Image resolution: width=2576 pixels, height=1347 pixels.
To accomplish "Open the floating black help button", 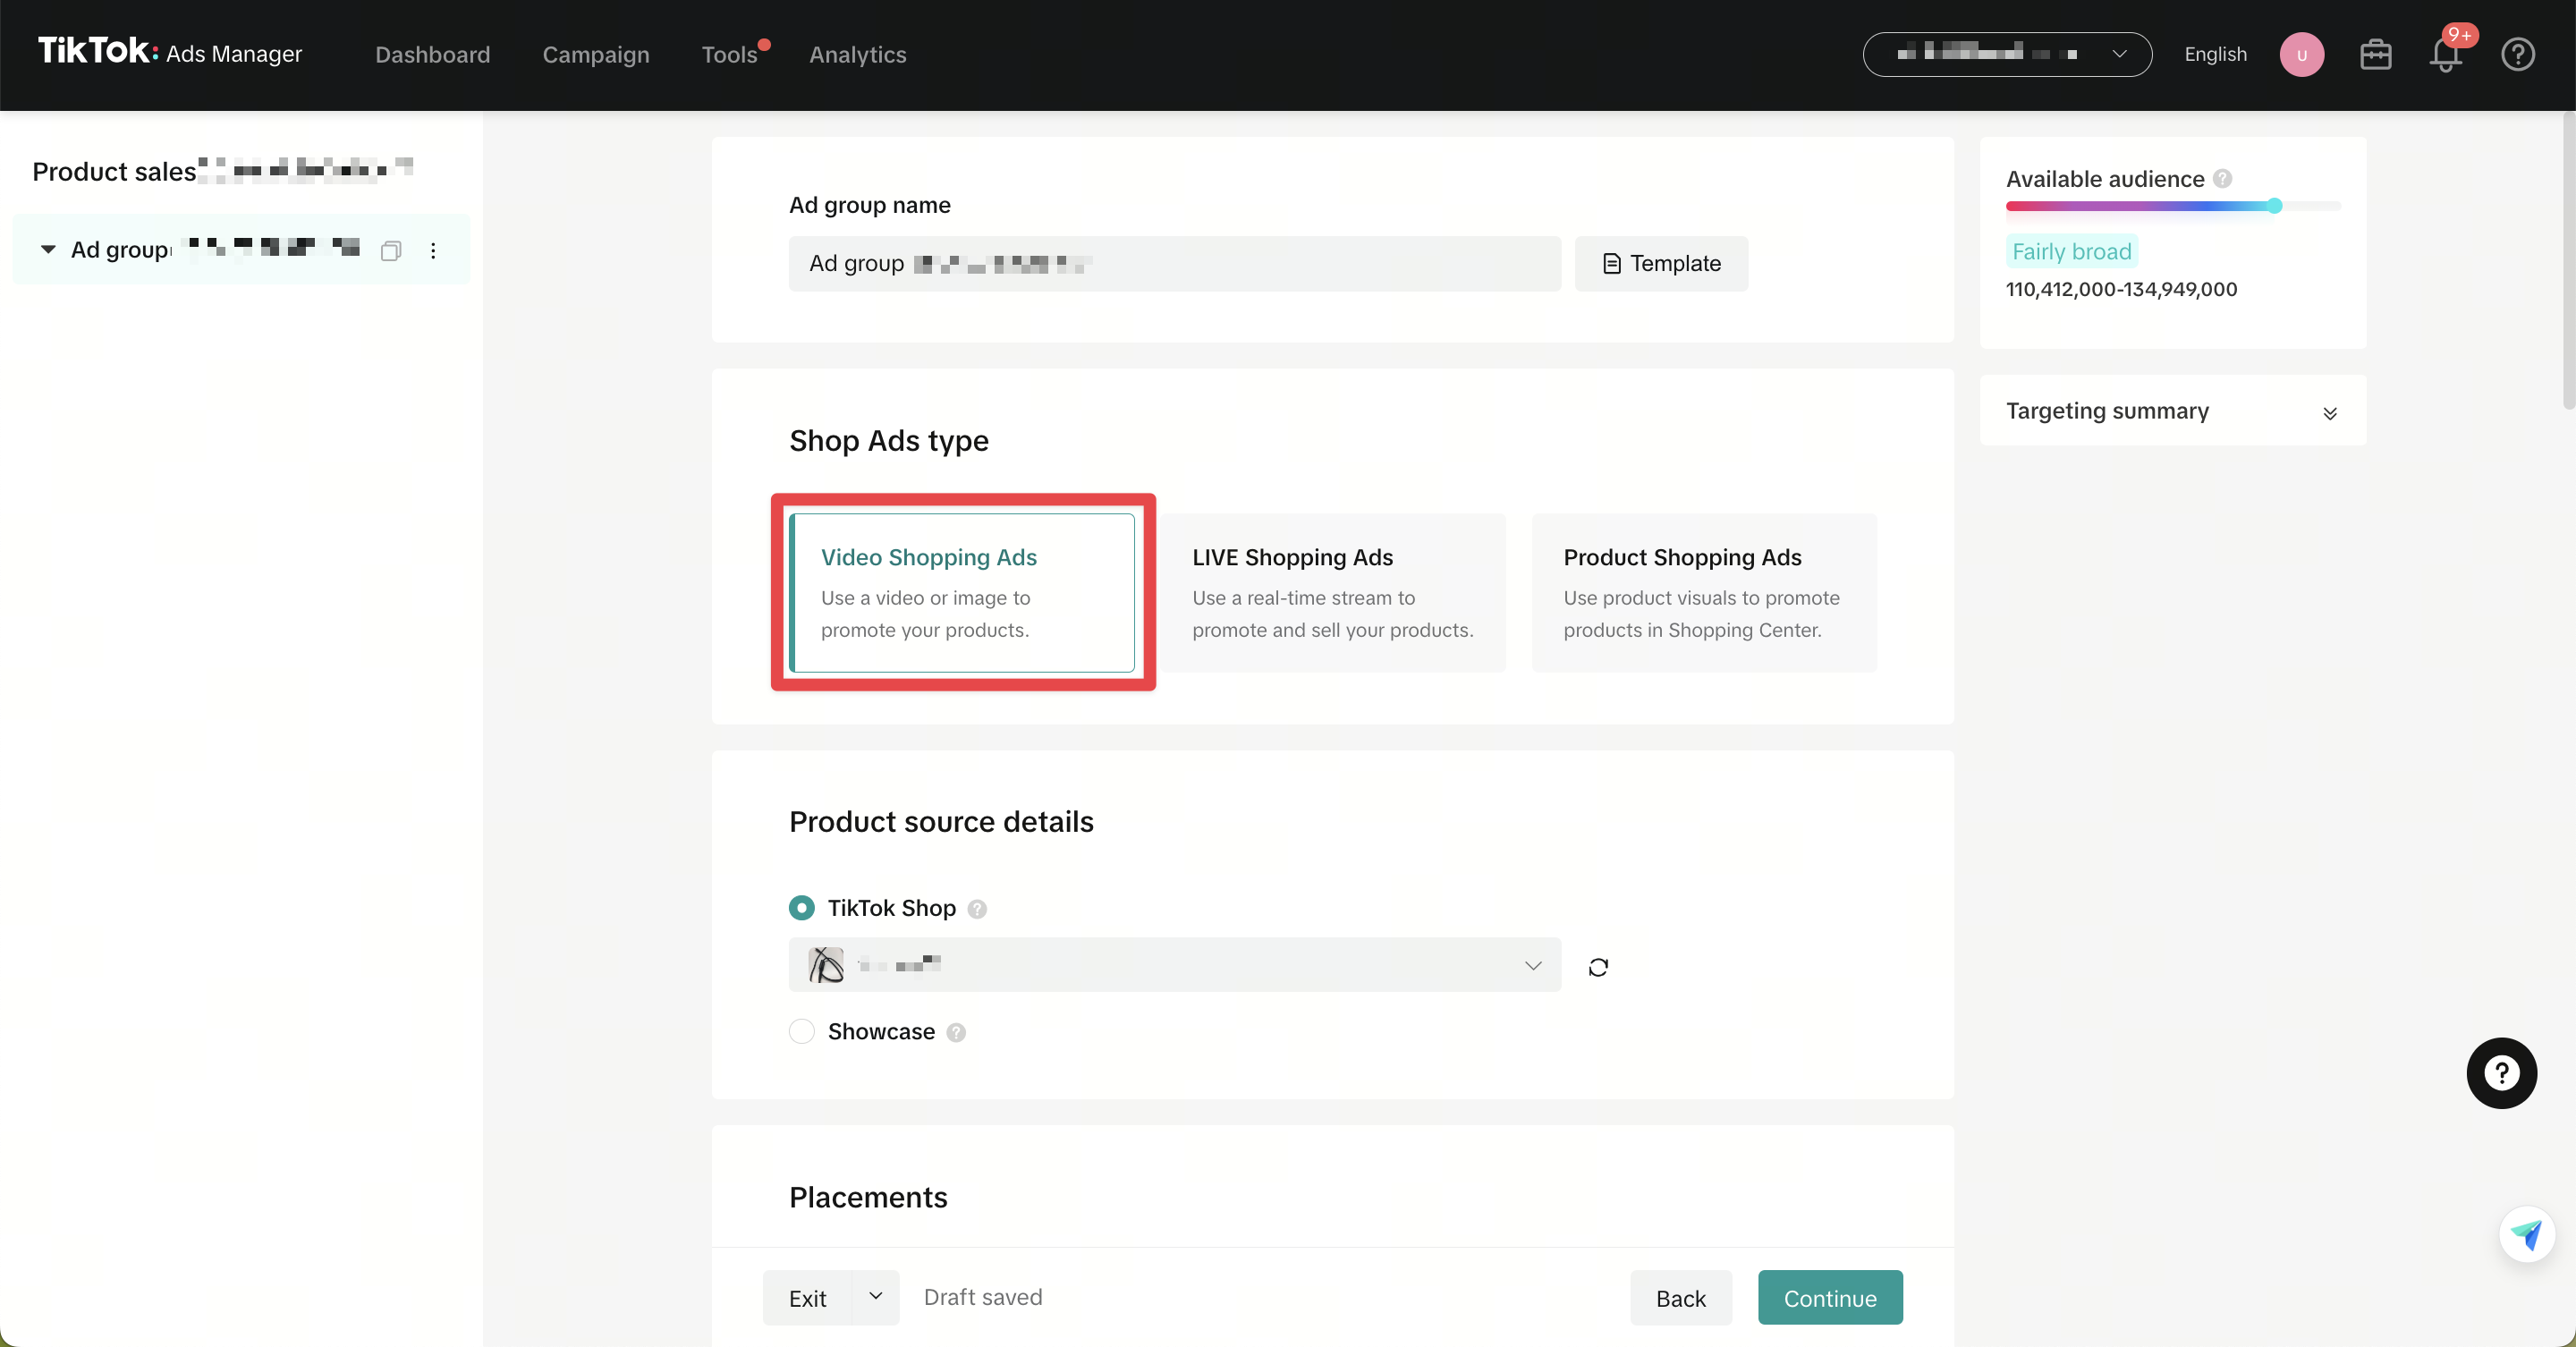I will pyautogui.click(x=2501, y=1073).
